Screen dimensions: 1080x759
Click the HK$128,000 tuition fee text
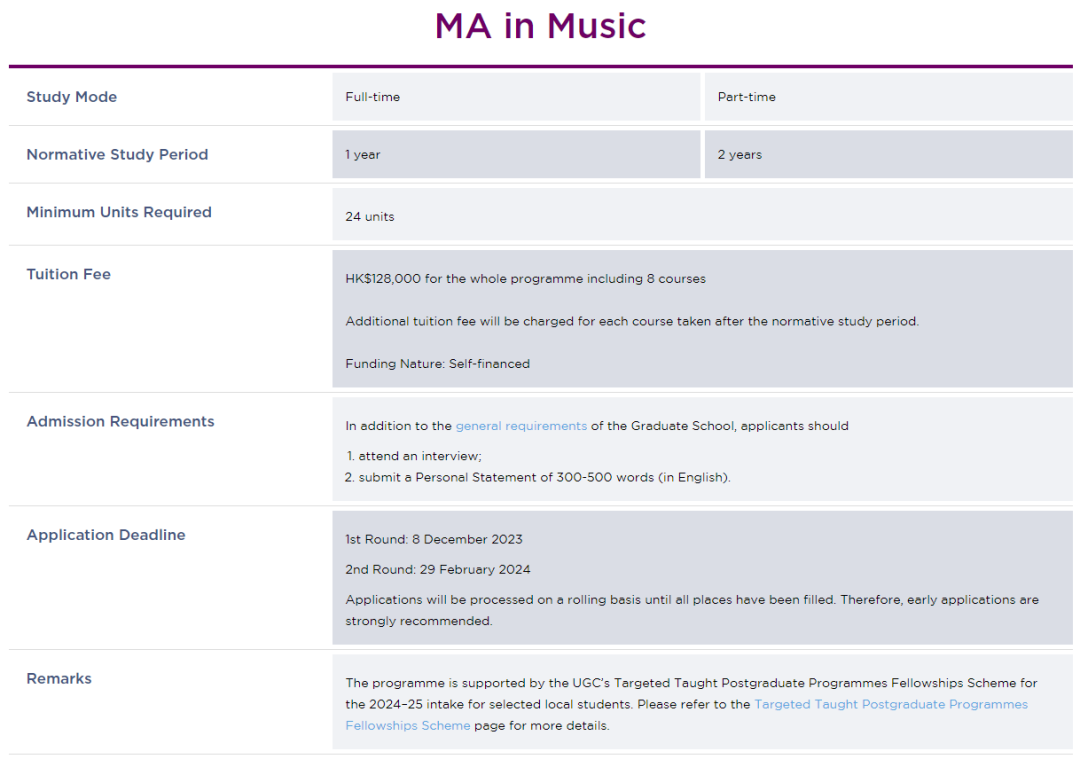(526, 279)
